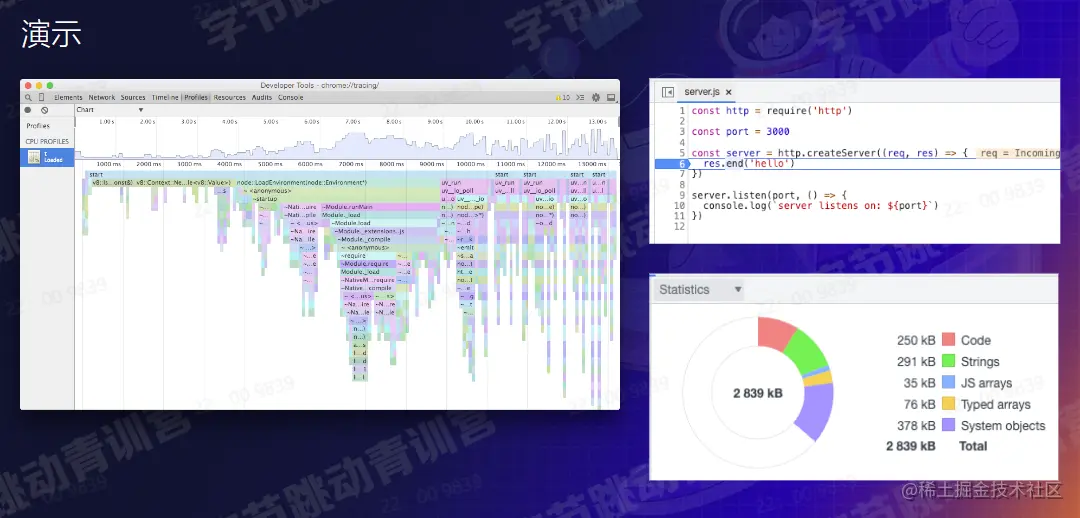The width and height of the screenshot is (1080, 518).
Task: Click the Typed arrays legend color swatch
Action: [948, 404]
